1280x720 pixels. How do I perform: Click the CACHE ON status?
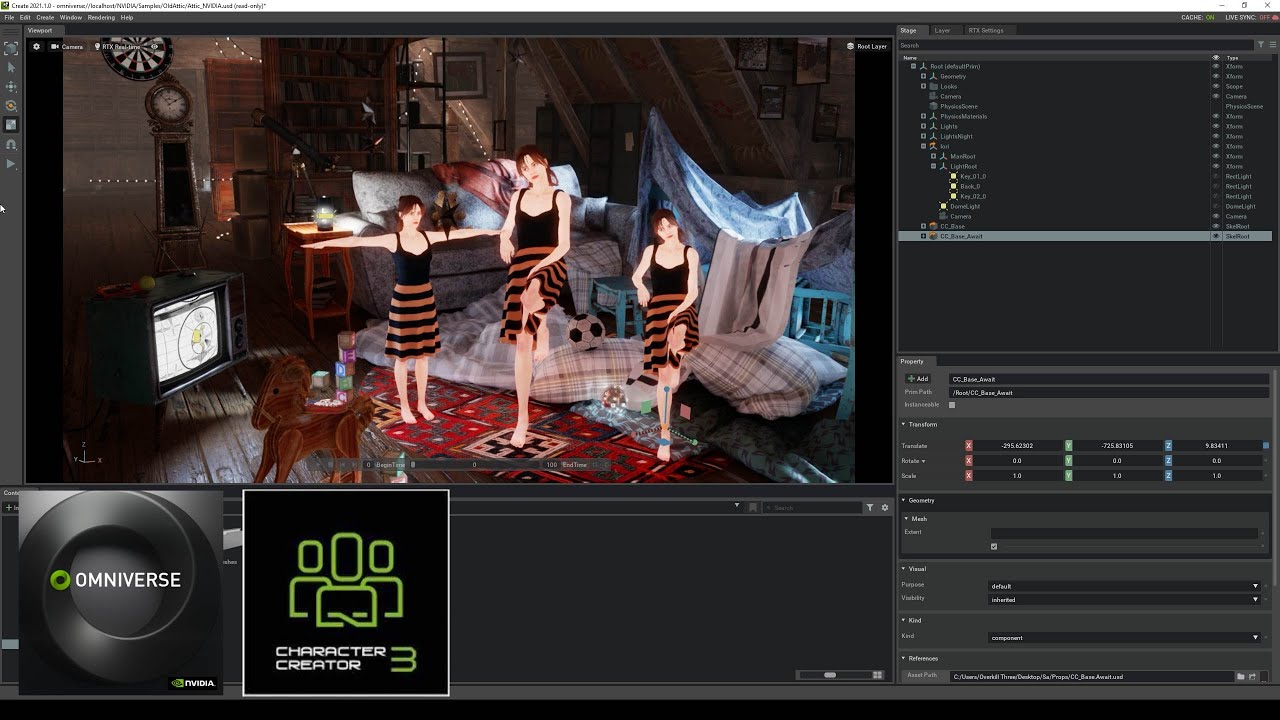1197,17
